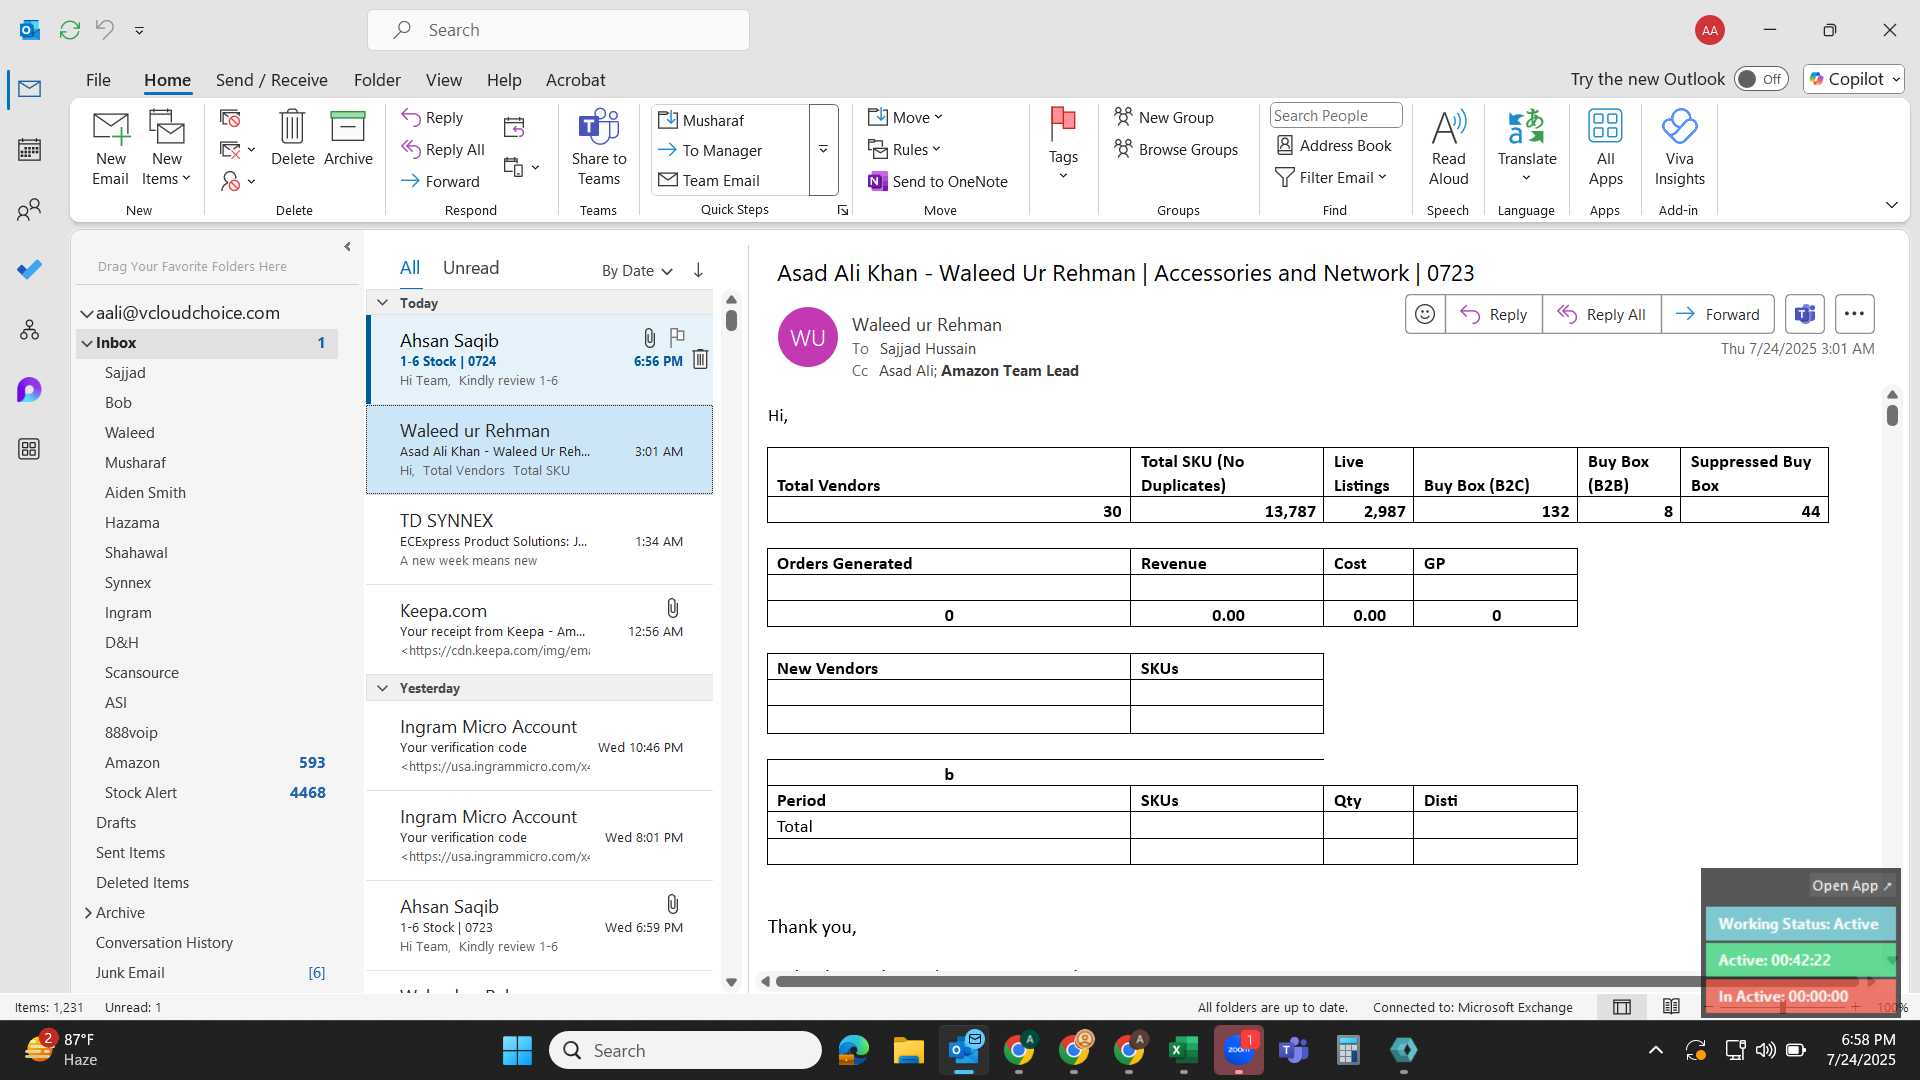1920x1080 pixels.
Task: Collapse the Yesterday group header
Action: coord(382,688)
